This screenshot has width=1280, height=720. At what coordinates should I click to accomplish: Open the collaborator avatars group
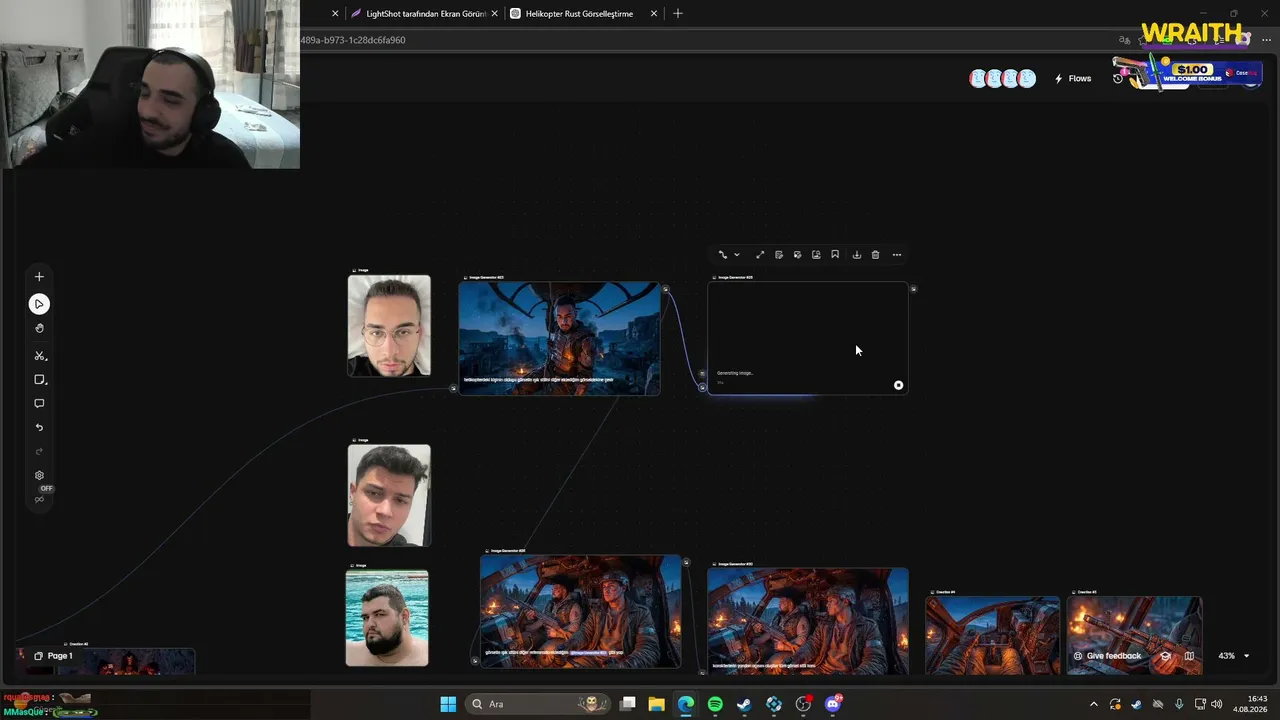tap(1002, 79)
